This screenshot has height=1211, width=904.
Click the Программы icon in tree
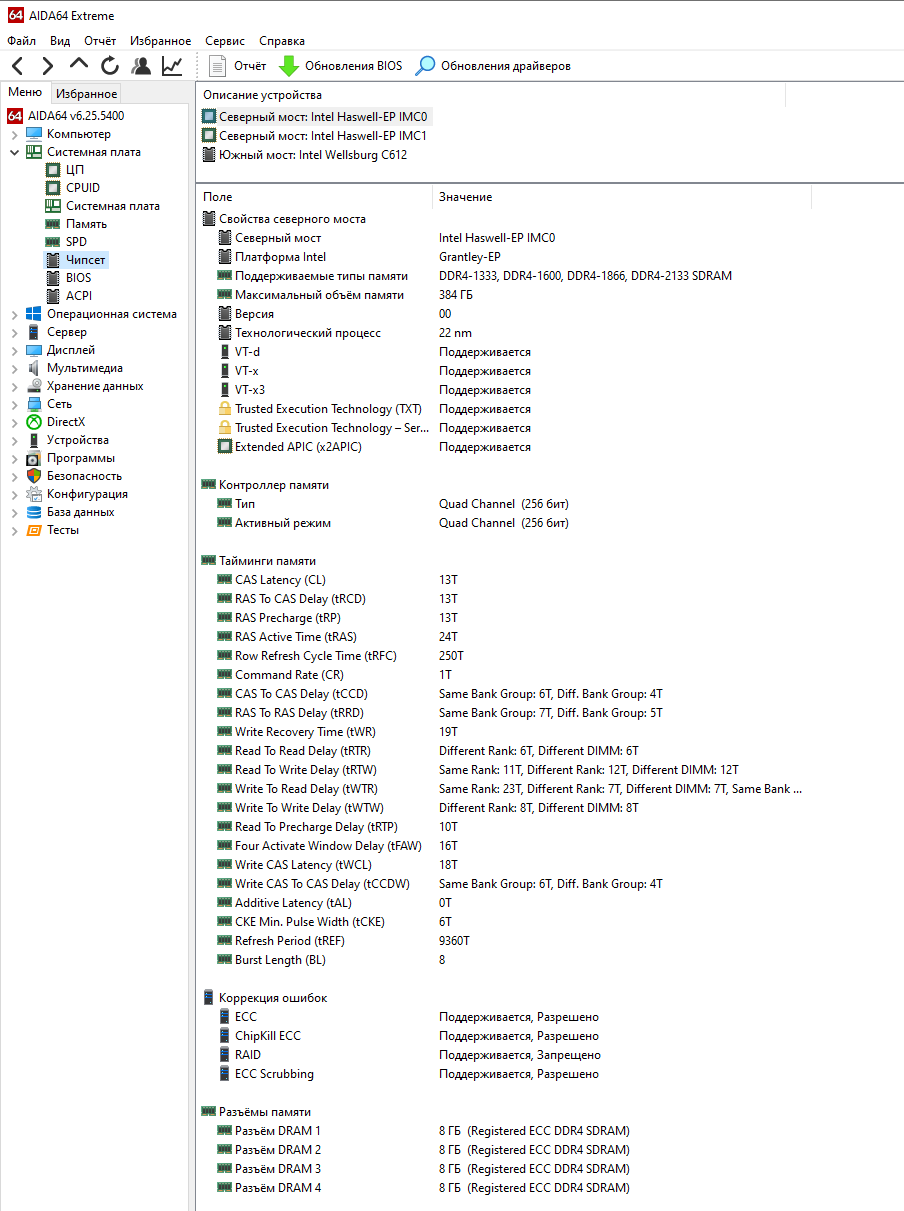point(34,458)
